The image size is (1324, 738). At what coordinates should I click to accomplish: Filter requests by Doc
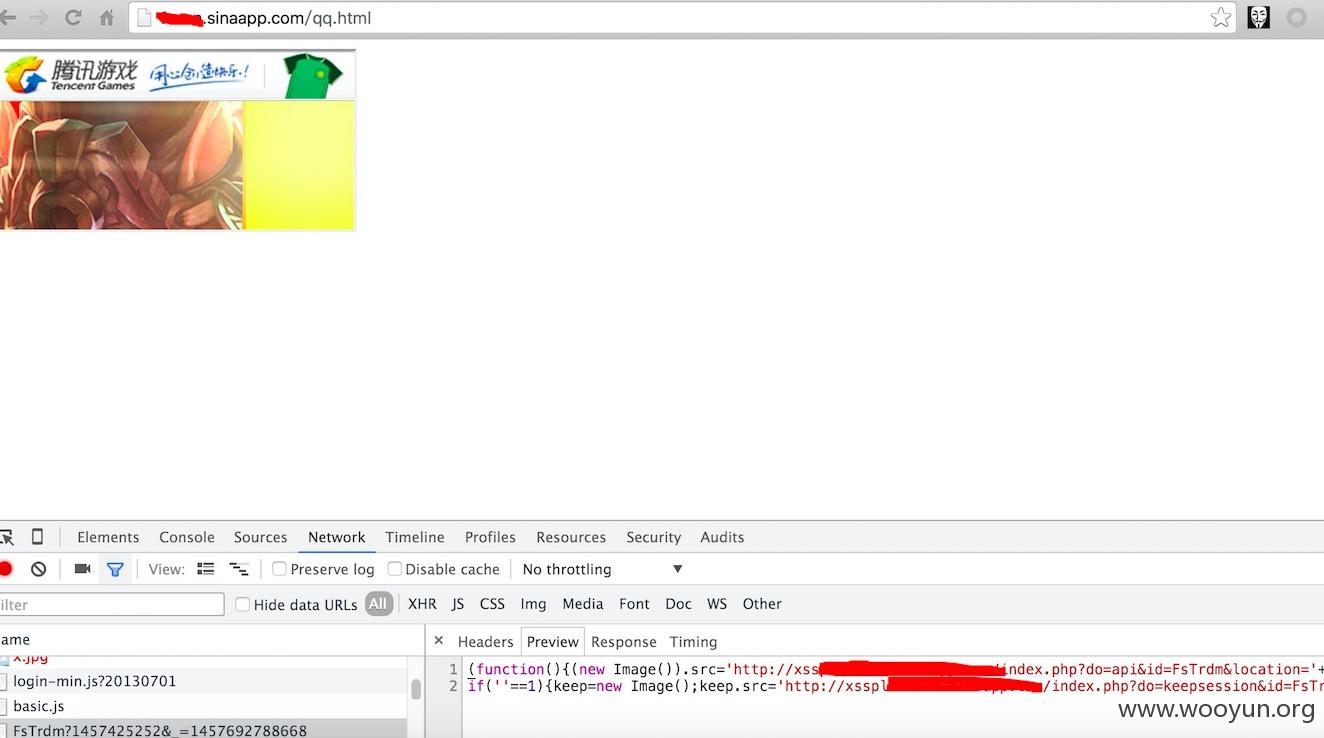(678, 604)
